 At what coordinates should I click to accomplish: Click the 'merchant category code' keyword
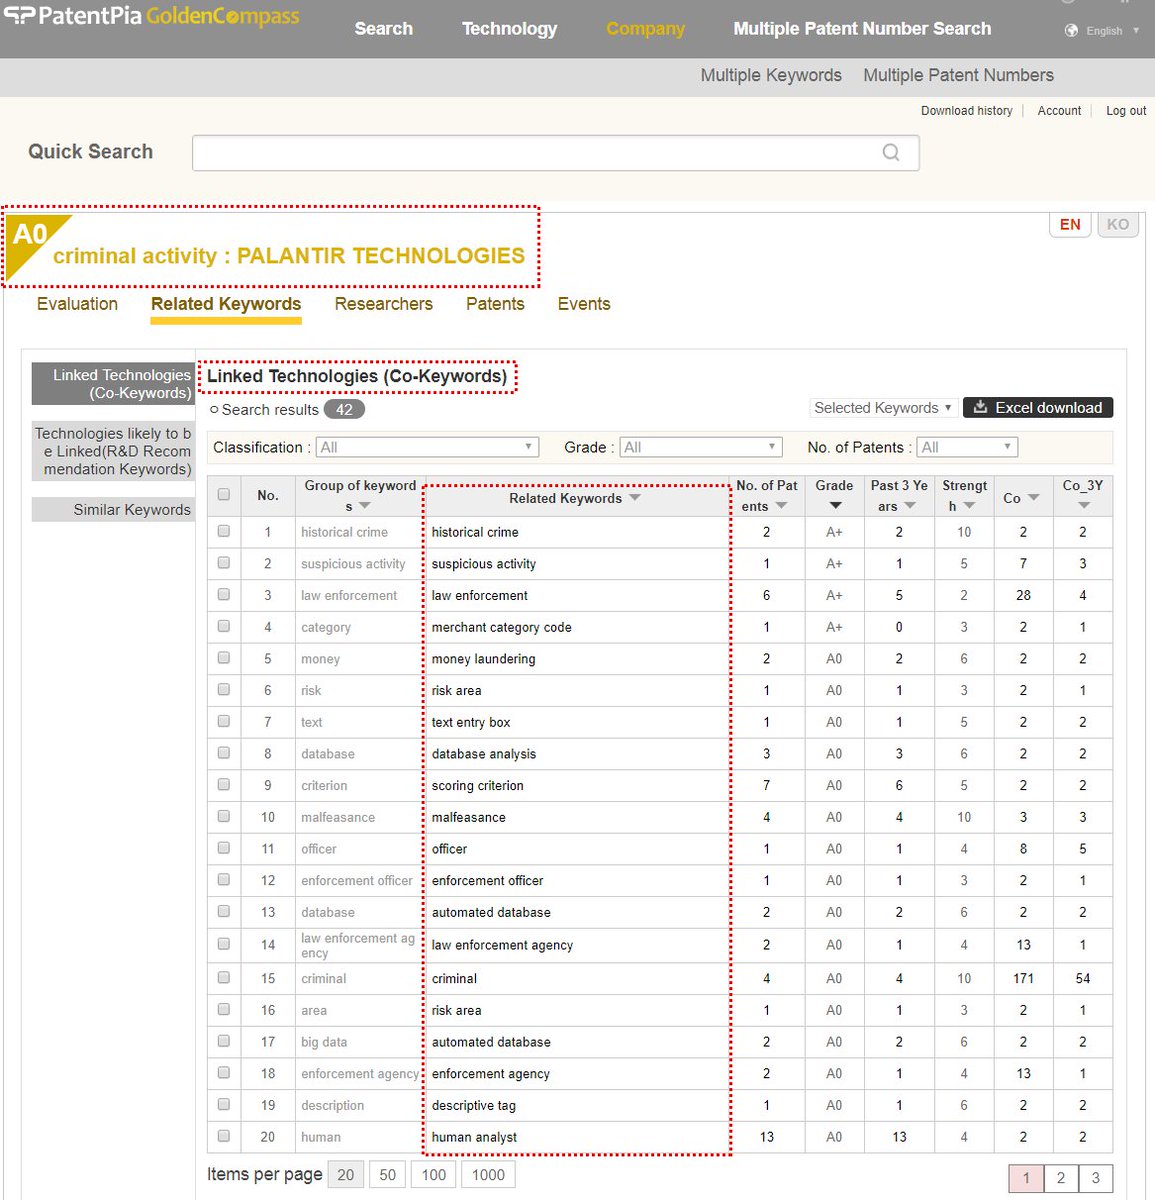(x=501, y=627)
